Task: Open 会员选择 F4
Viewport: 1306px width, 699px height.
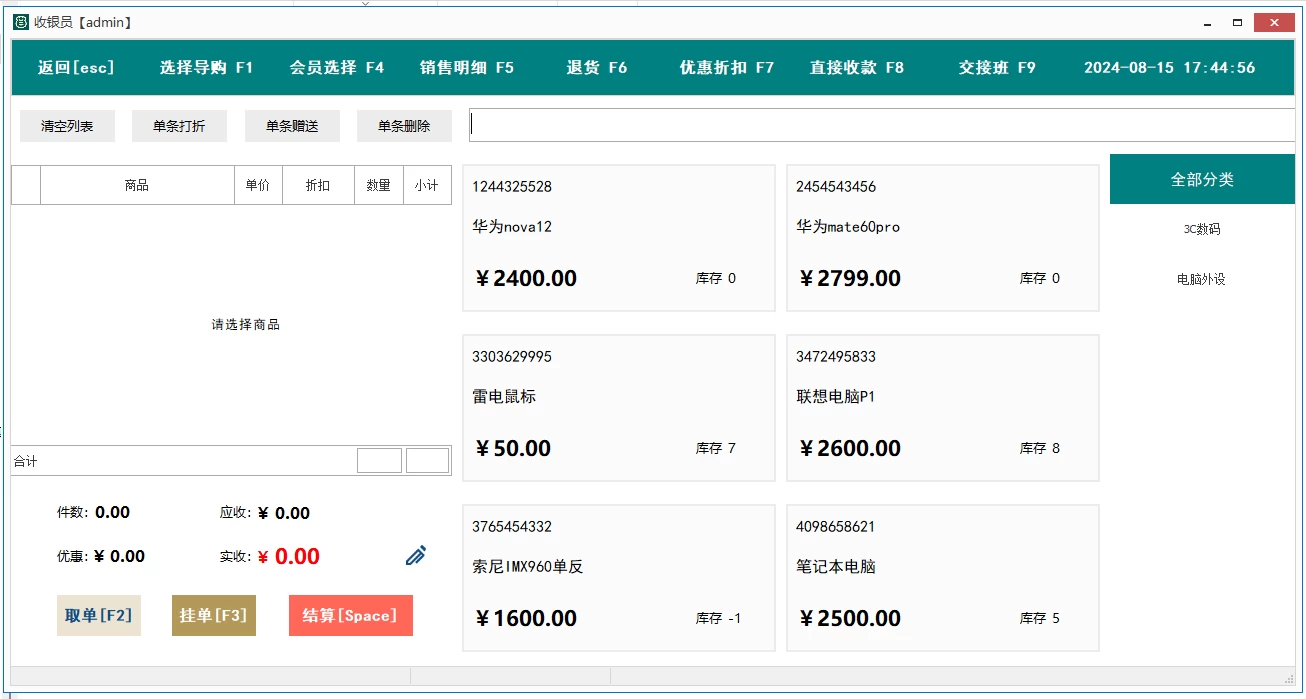Action: [336, 68]
